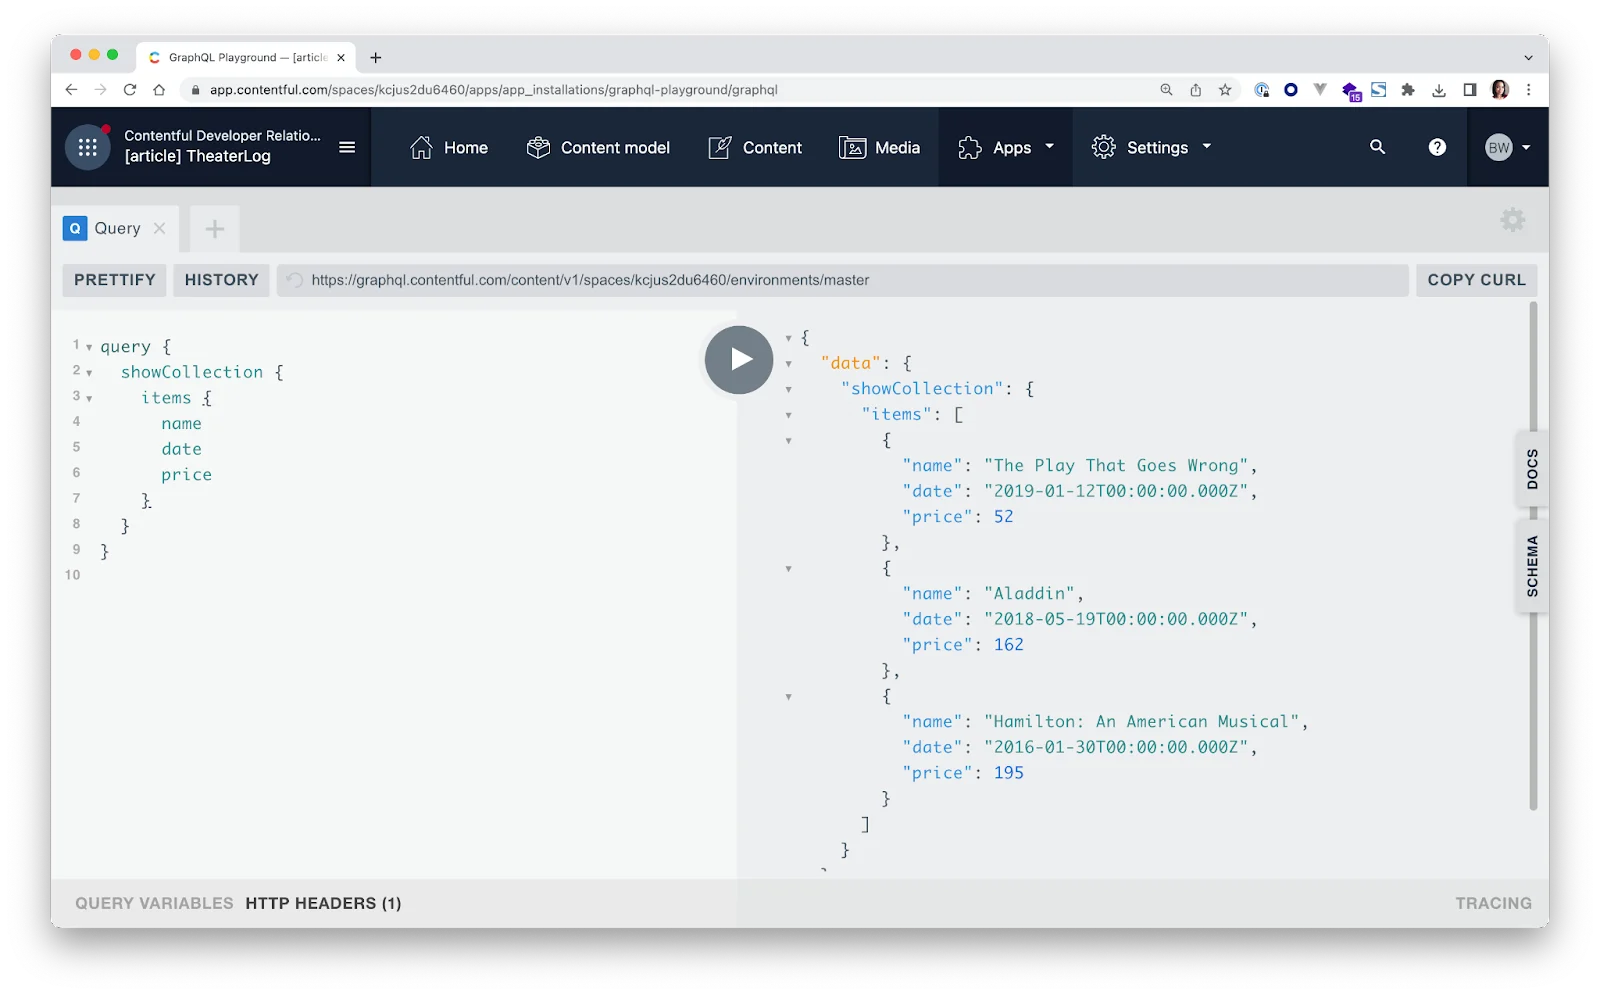Image resolution: width=1600 pixels, height=995 pixels.
Task: Click the price value 195 in results
Action: point(1008,773)
